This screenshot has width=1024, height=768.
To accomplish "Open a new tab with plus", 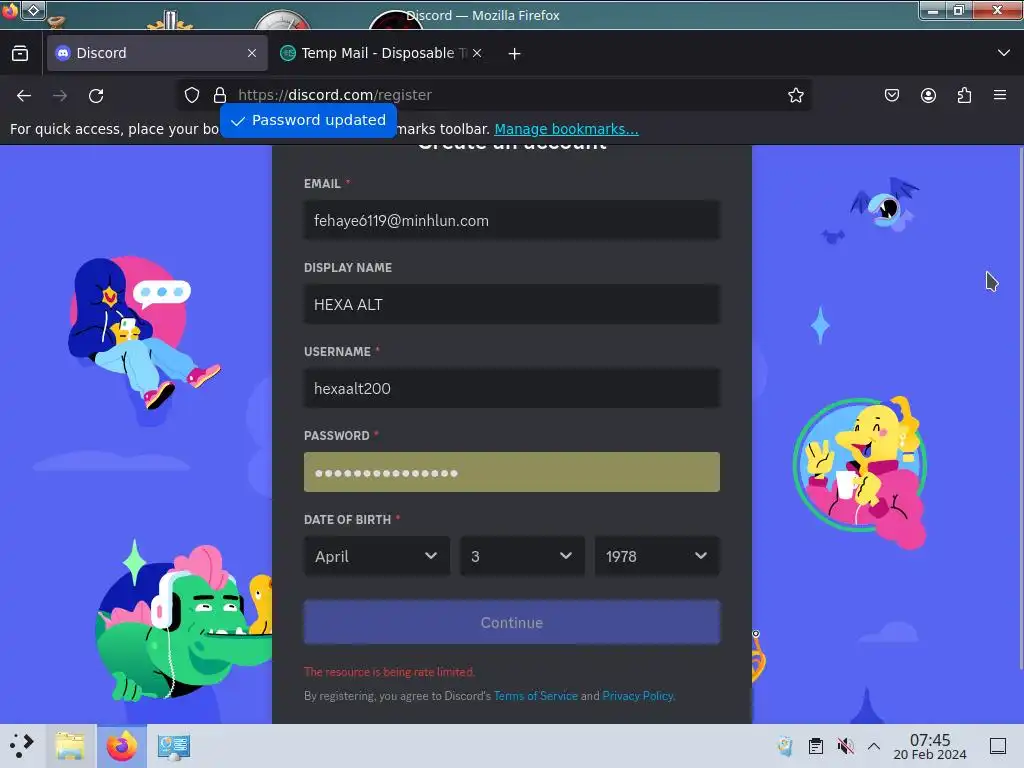I will coord(515,54).
